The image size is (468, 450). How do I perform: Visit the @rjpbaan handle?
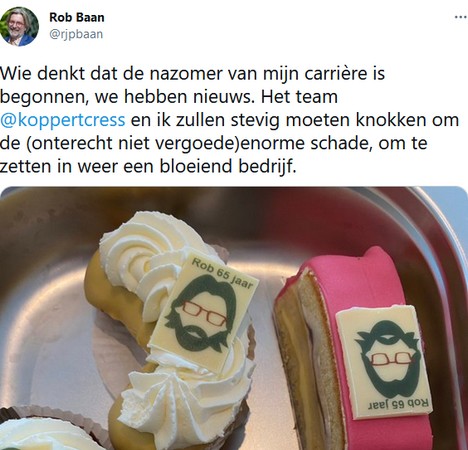76,34
